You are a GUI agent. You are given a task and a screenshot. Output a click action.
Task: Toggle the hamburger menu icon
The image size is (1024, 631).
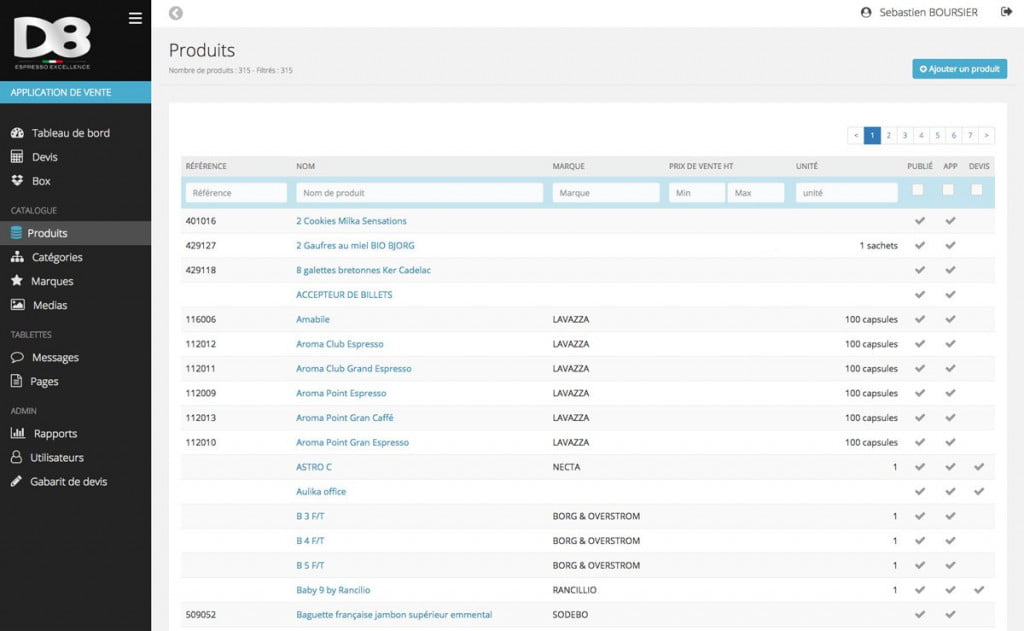(135, 18)
